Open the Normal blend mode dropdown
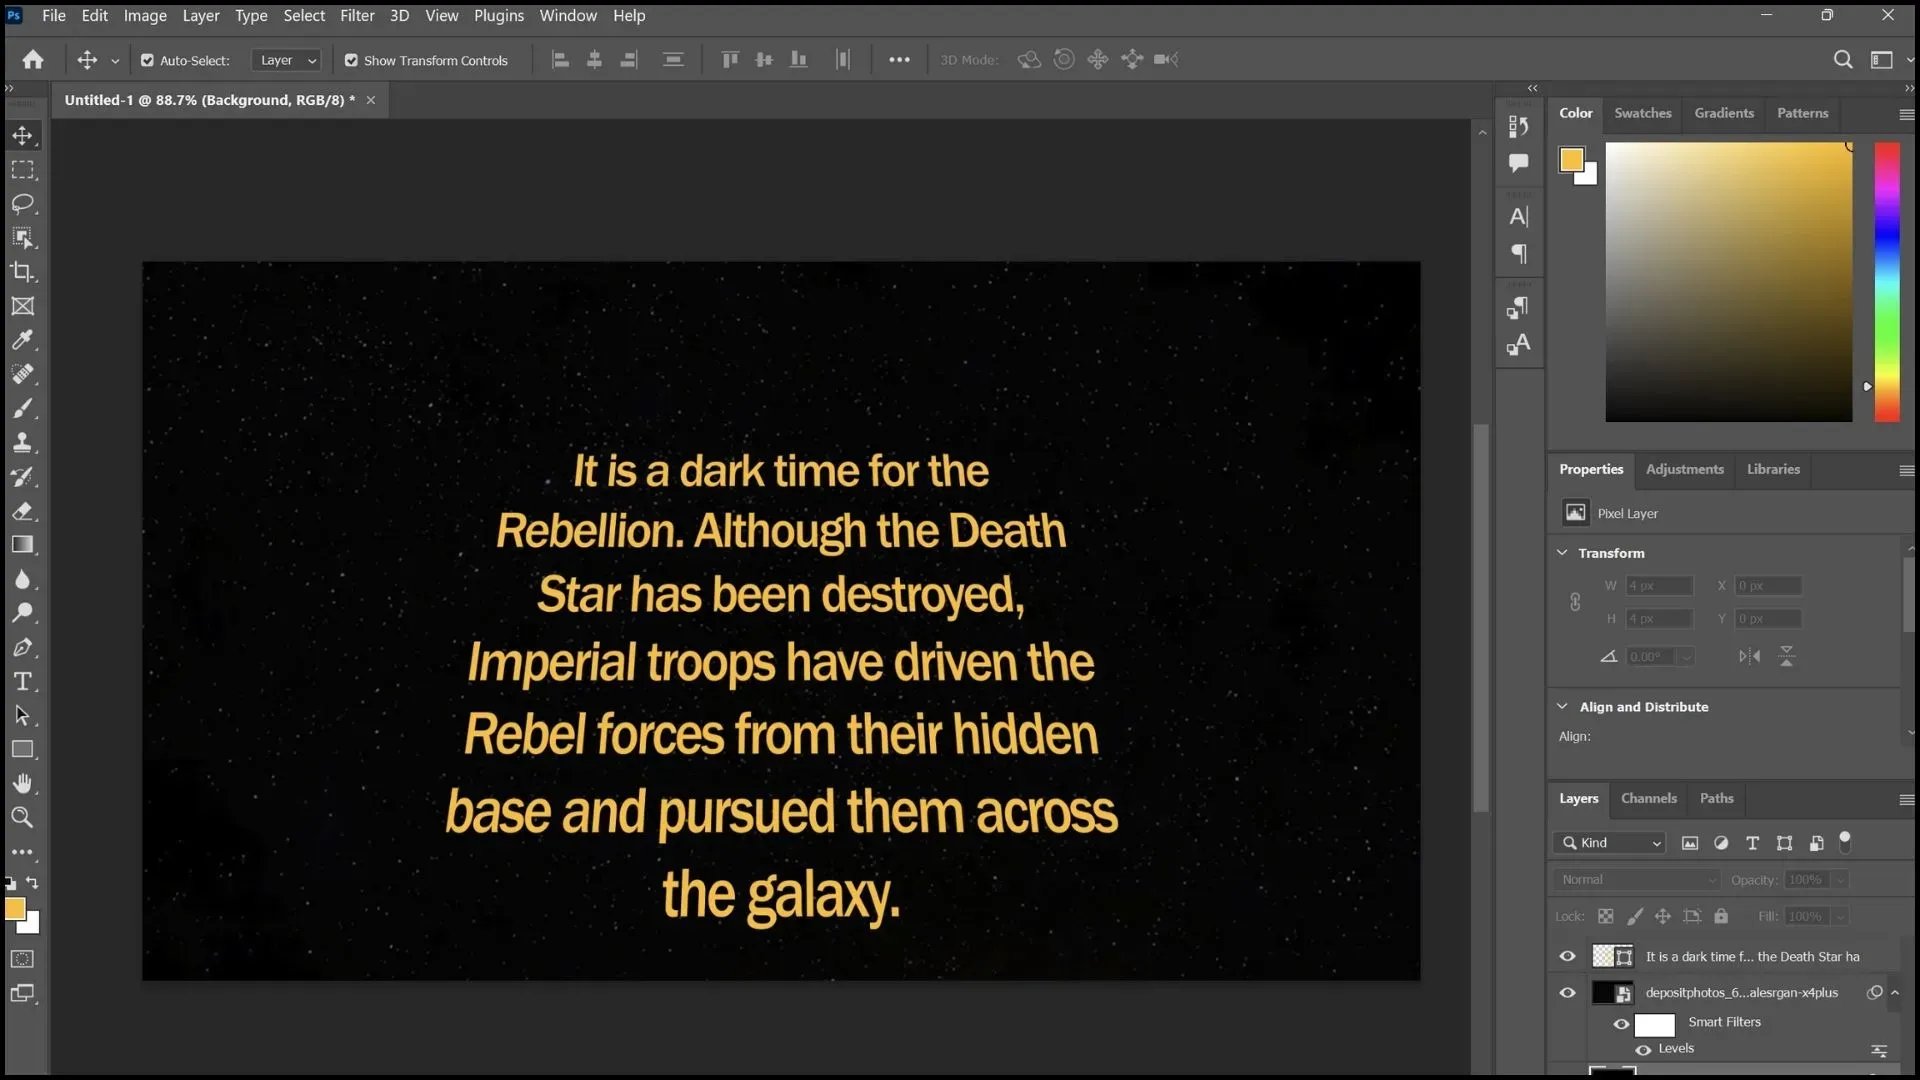 tap(1637, 880)
